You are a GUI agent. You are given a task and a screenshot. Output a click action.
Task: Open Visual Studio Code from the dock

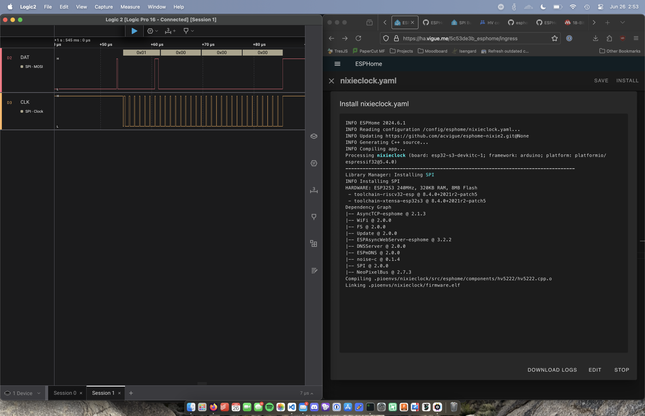pos(292,407)
